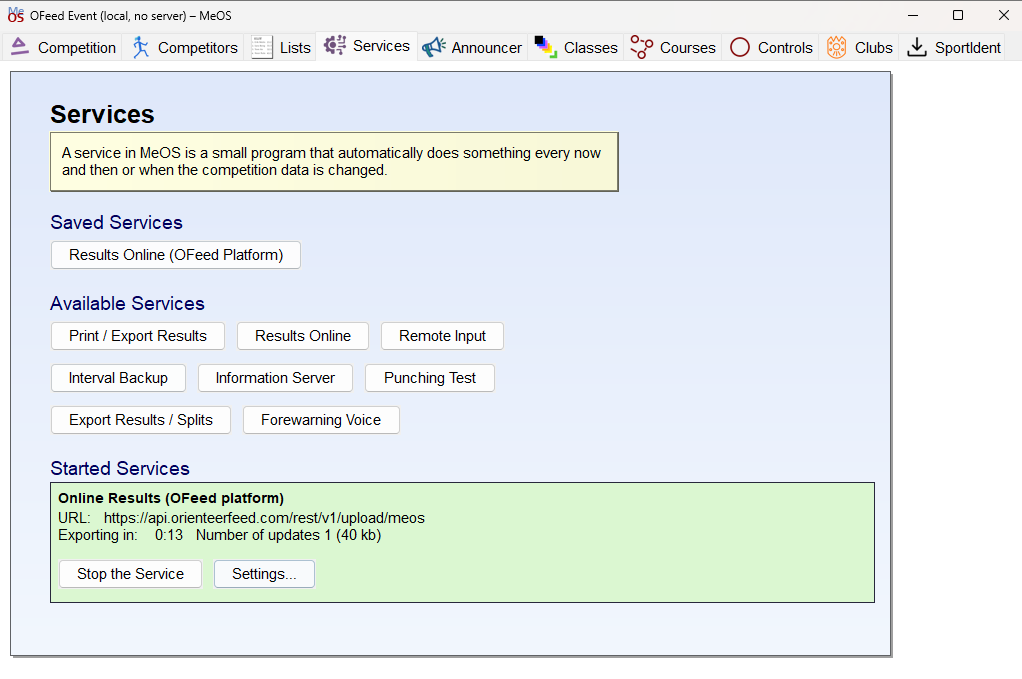Click the Started Services heading
This screenshot has height=679, width=1022.
point(120,469)
